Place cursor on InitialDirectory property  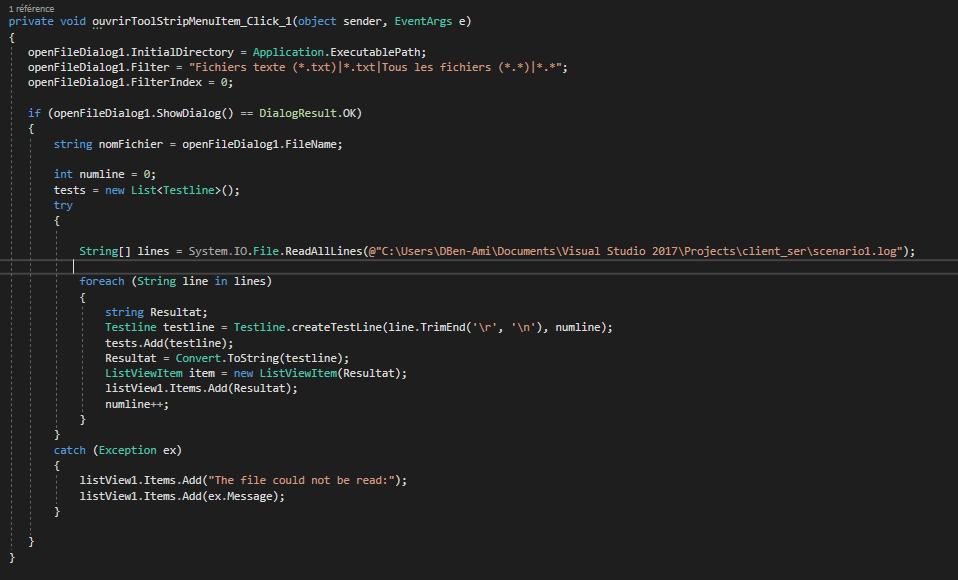point(182,52)
